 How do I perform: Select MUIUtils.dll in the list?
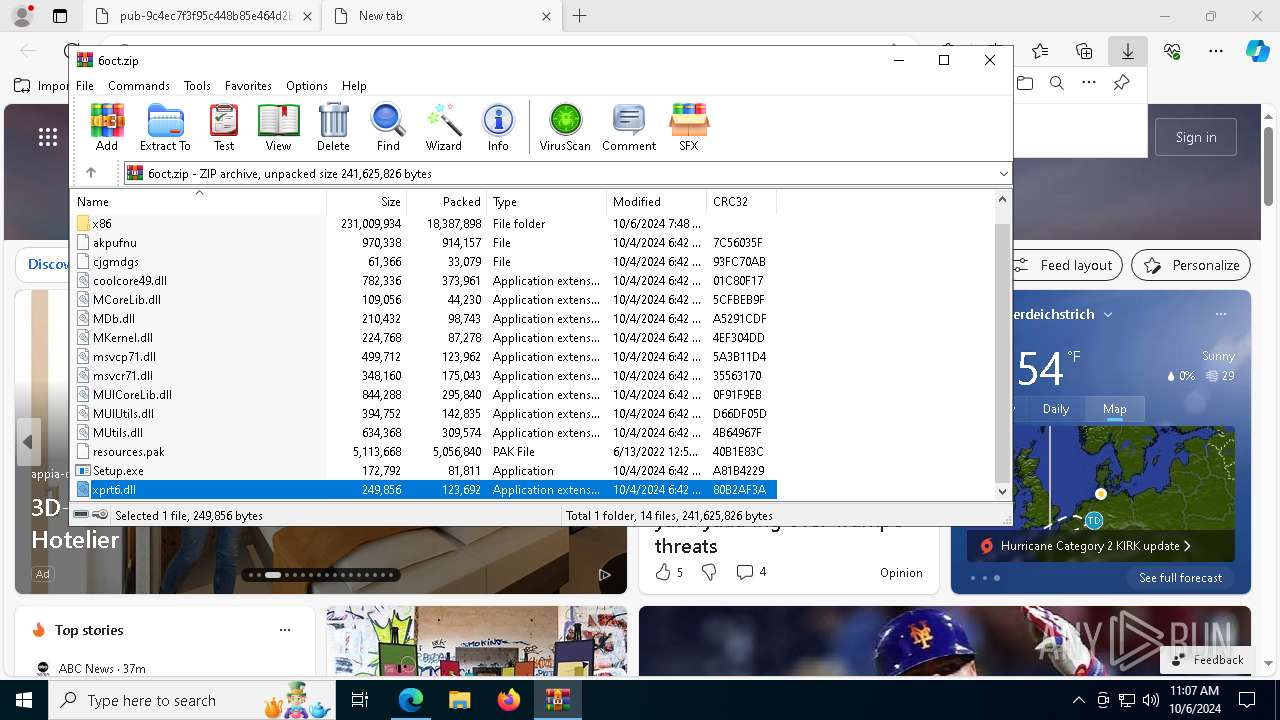tap(425, 414)
